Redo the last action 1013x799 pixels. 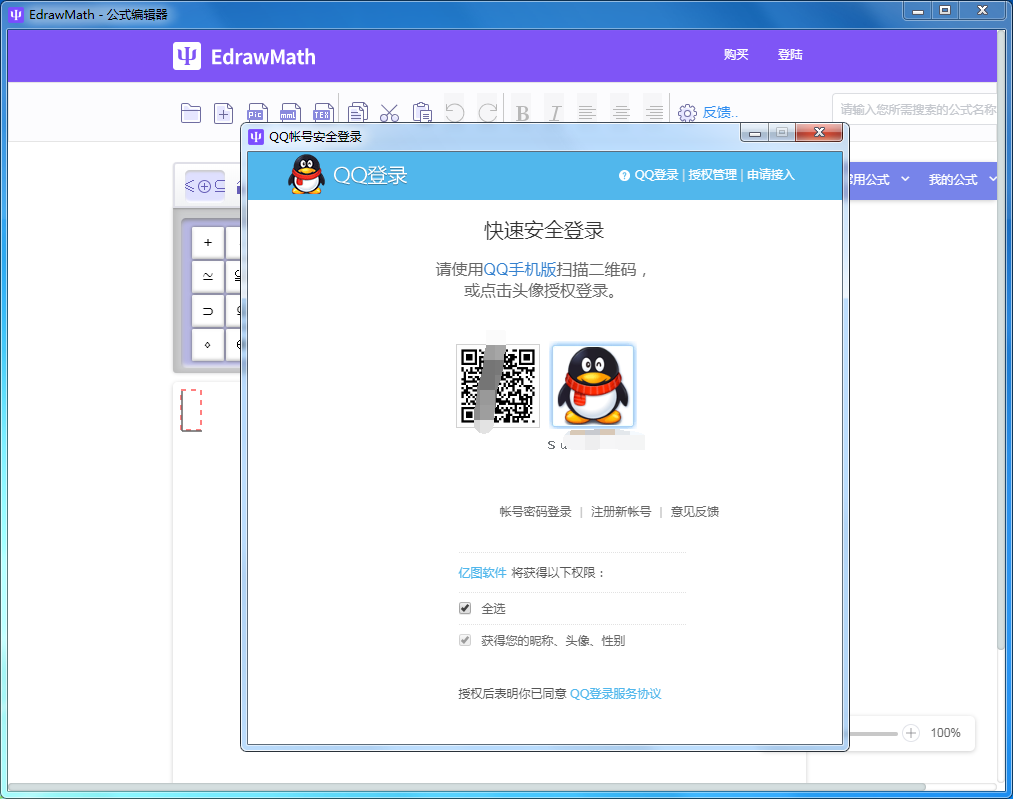click(x=488, y=113)
